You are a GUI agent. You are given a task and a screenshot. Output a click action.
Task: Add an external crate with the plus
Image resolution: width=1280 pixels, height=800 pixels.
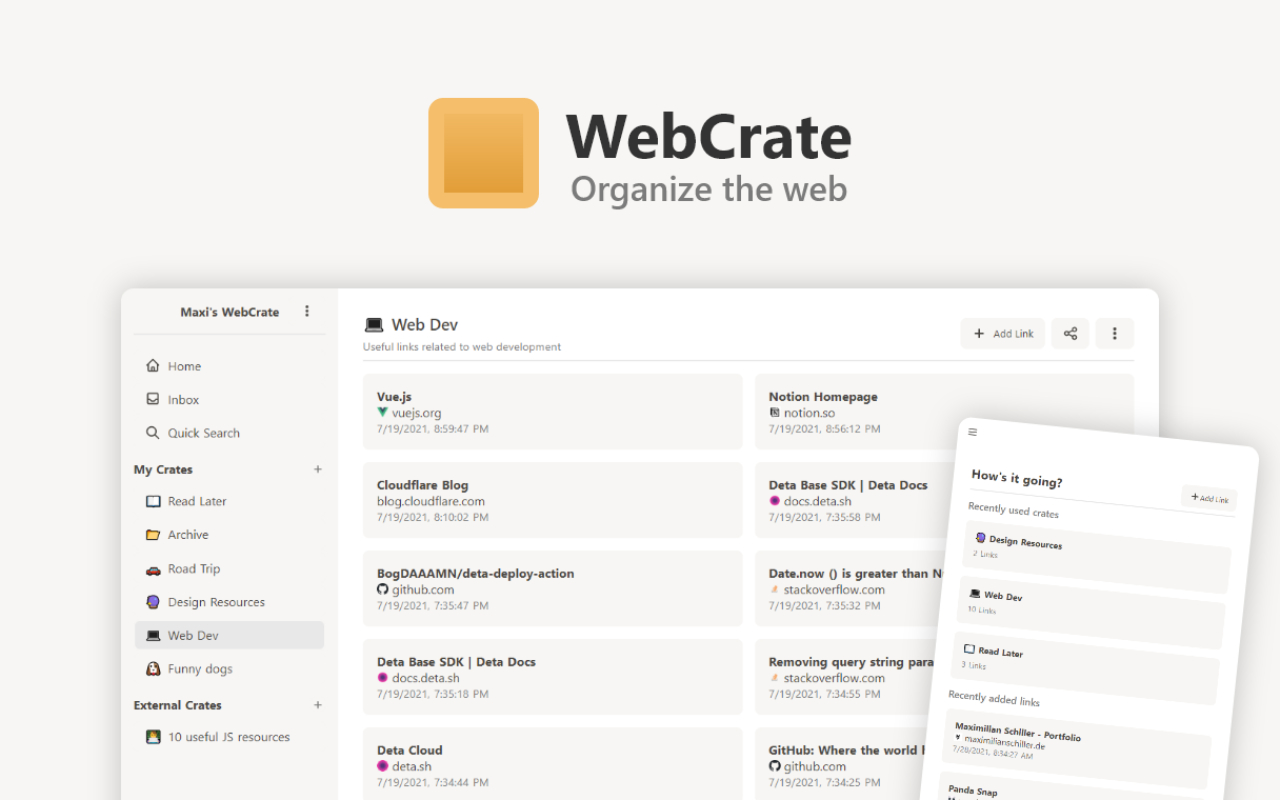[x=317, y=704]
